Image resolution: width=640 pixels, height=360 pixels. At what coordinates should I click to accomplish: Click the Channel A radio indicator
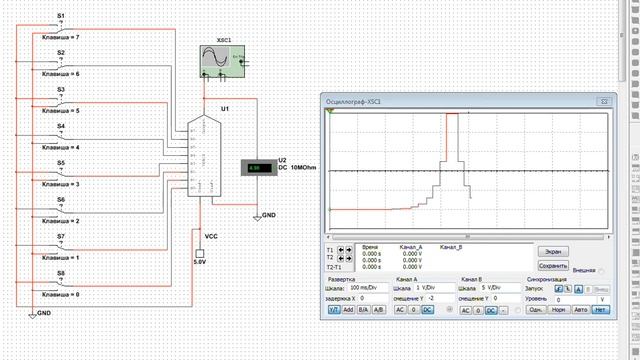(449, 310)
